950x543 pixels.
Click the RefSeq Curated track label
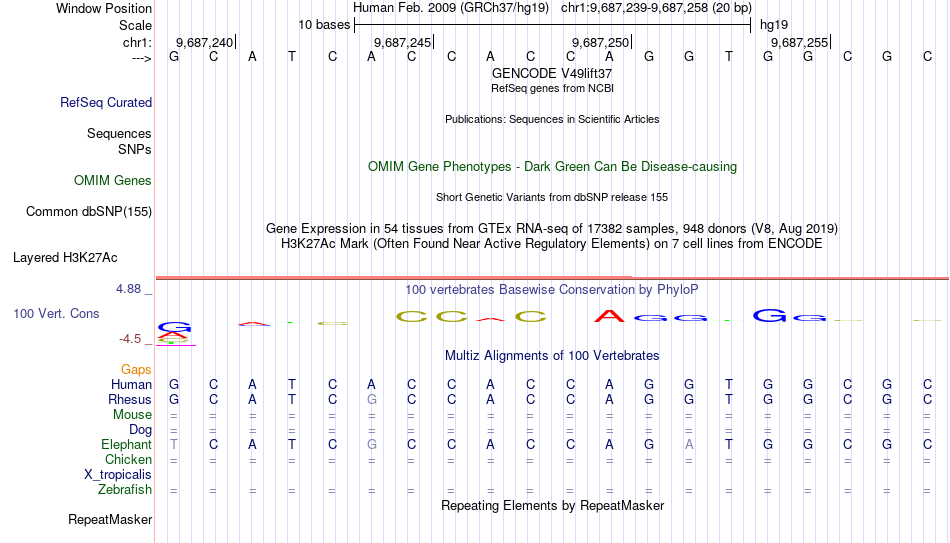(106, 102)
